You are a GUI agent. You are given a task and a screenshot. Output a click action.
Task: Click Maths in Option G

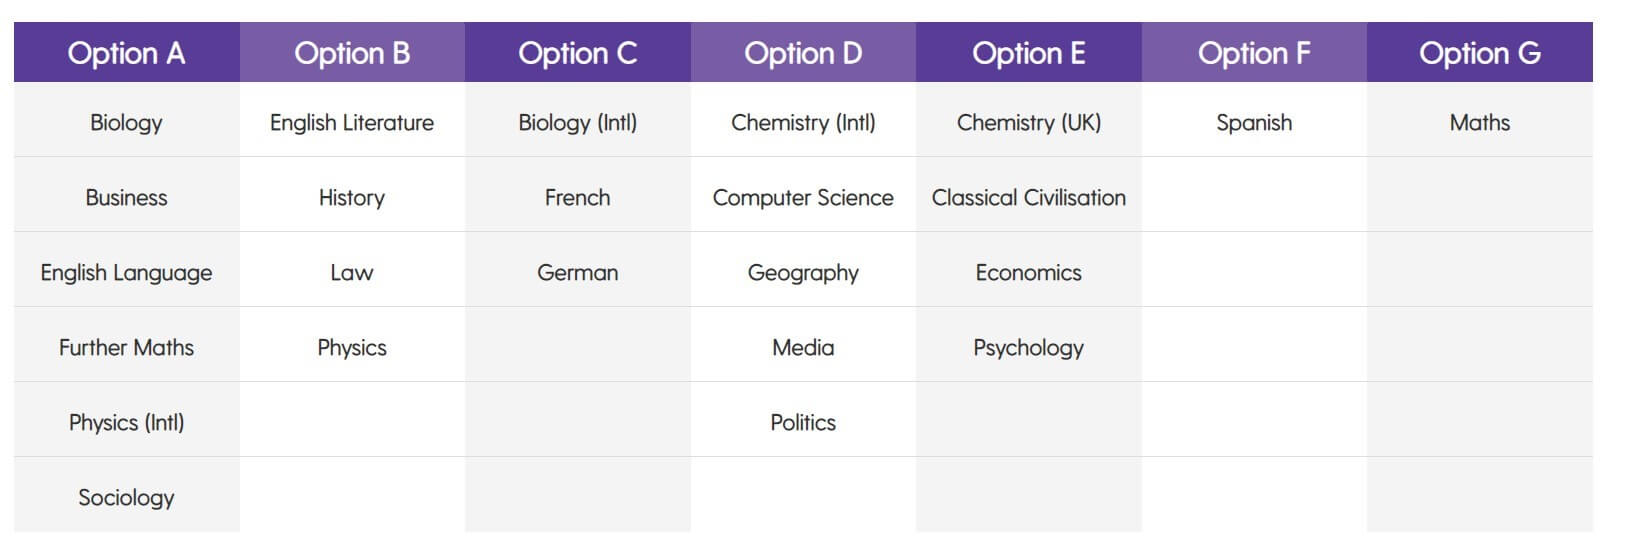(x=1479, y=123)
